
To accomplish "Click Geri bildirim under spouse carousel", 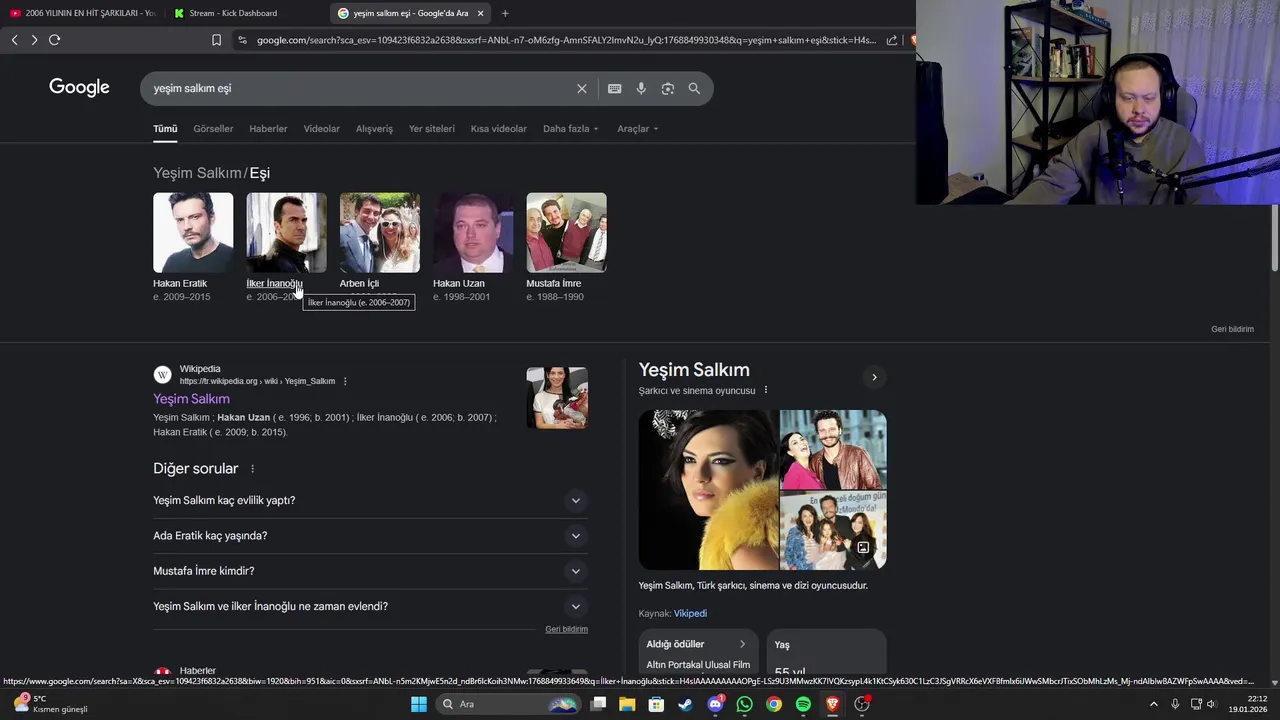I will point(1232,329).
